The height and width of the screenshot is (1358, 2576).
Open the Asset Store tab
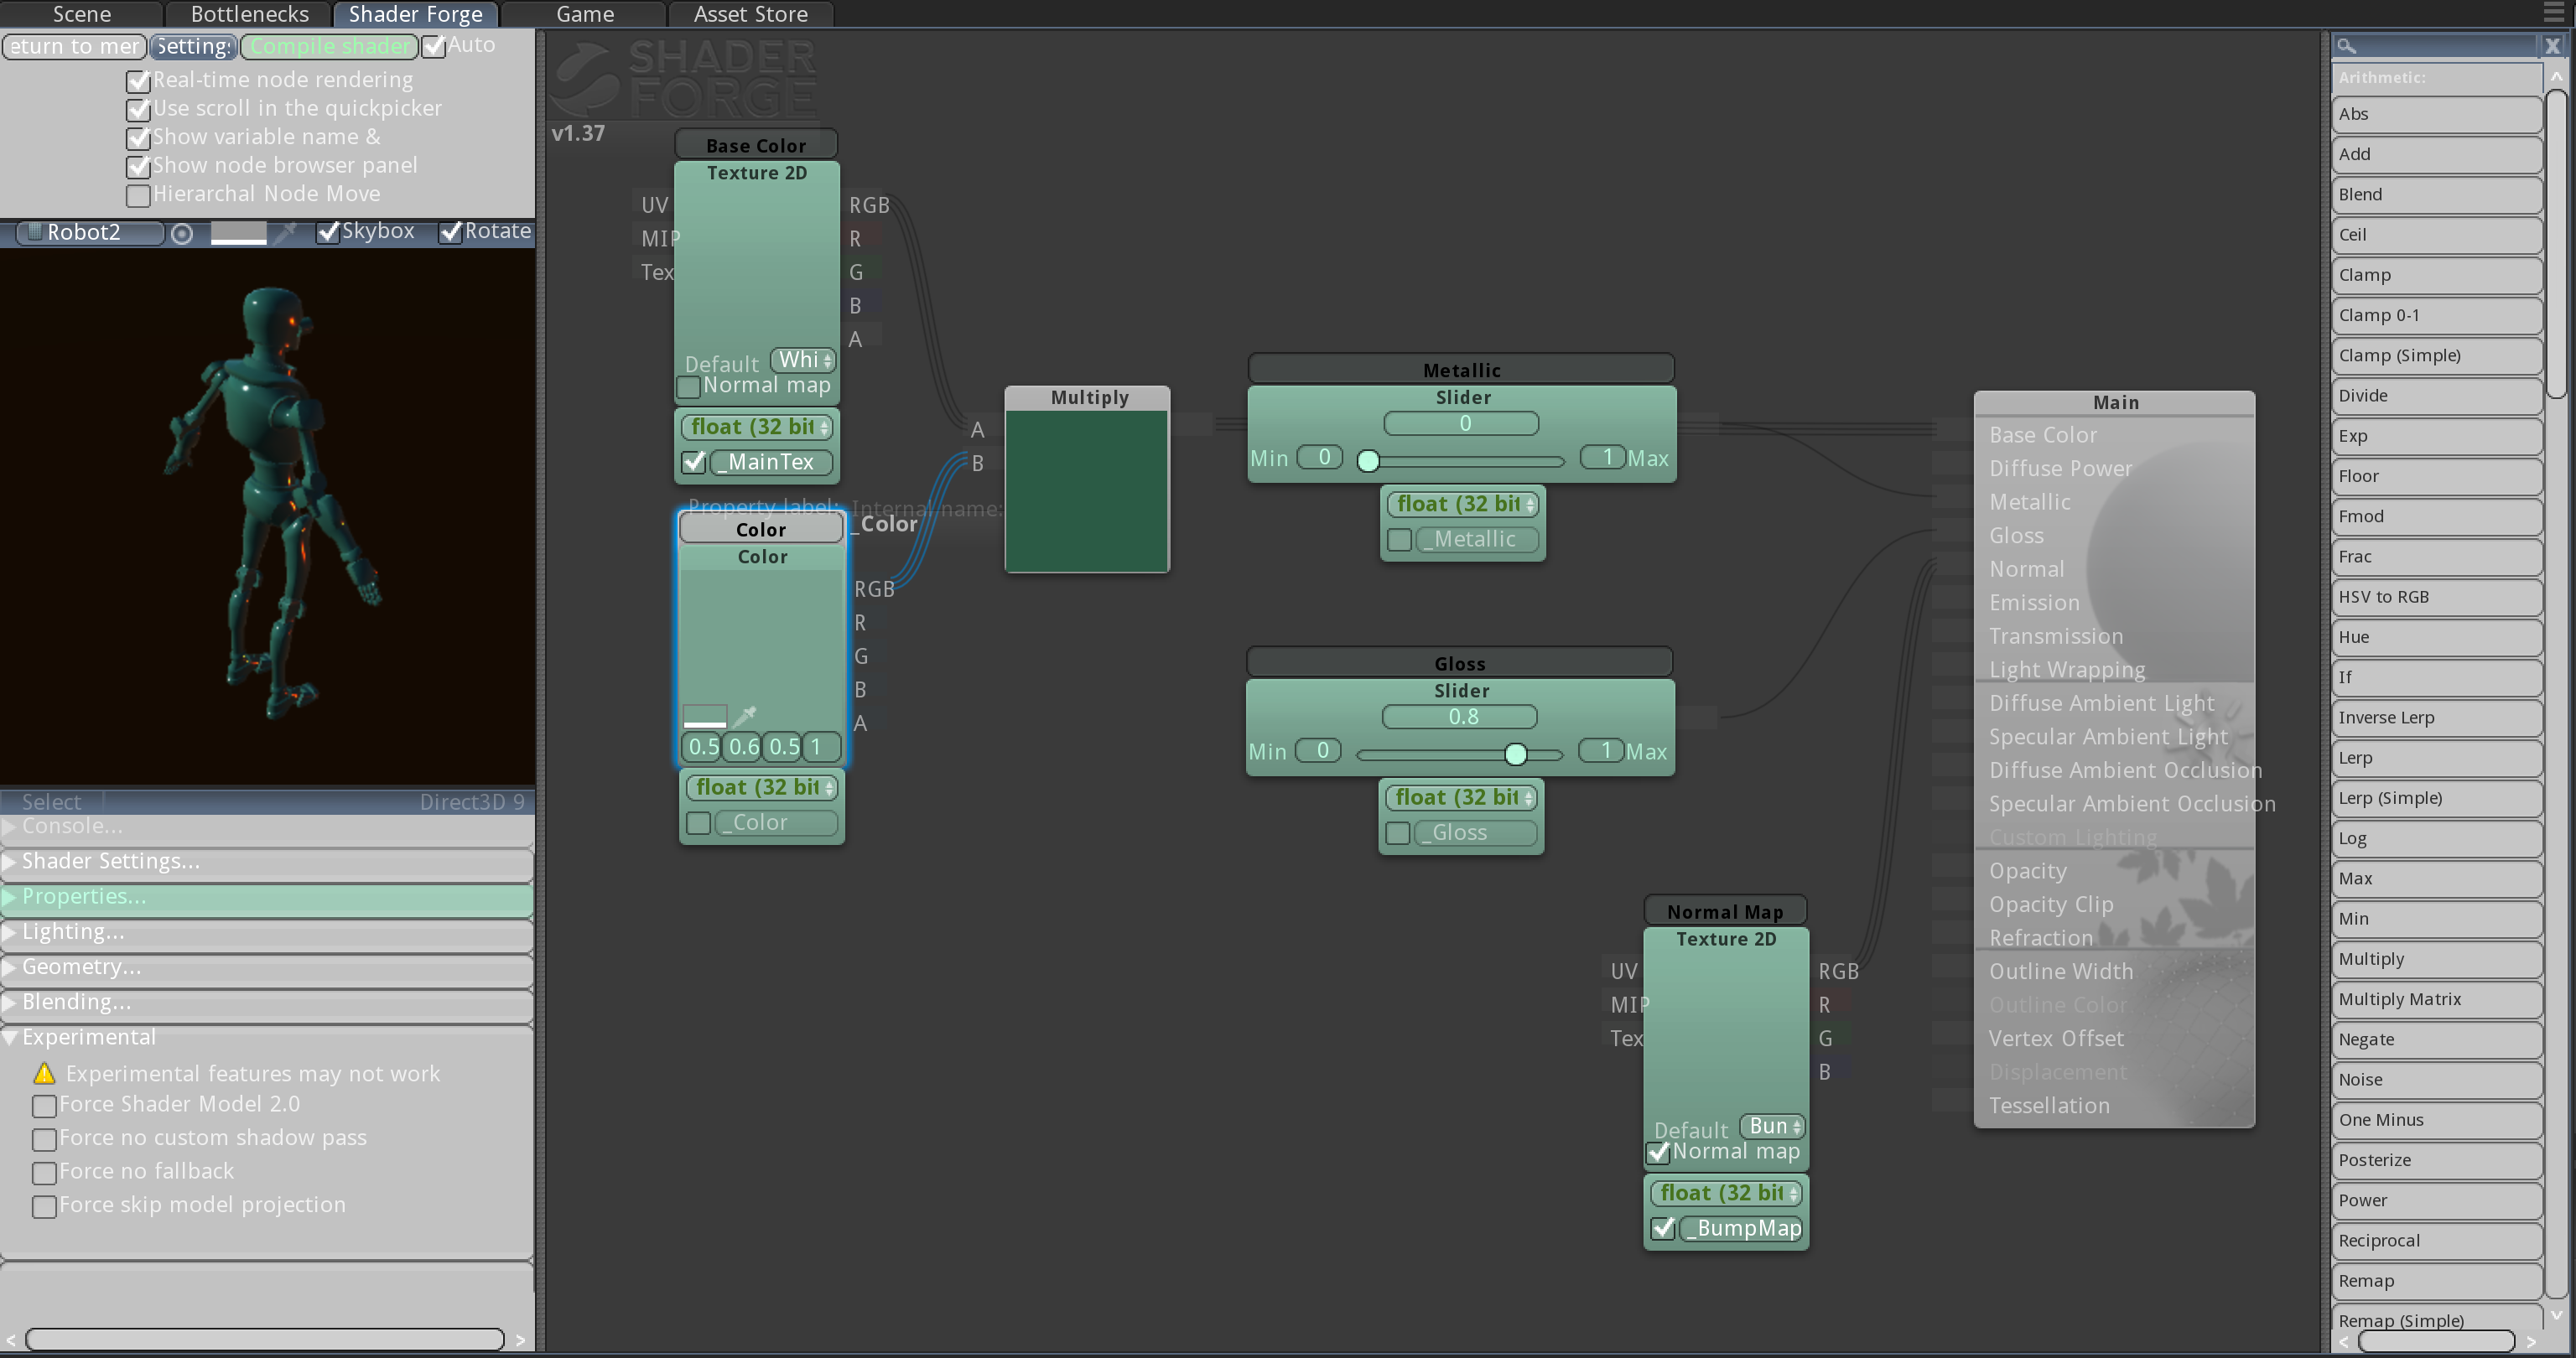pos(751,14)
